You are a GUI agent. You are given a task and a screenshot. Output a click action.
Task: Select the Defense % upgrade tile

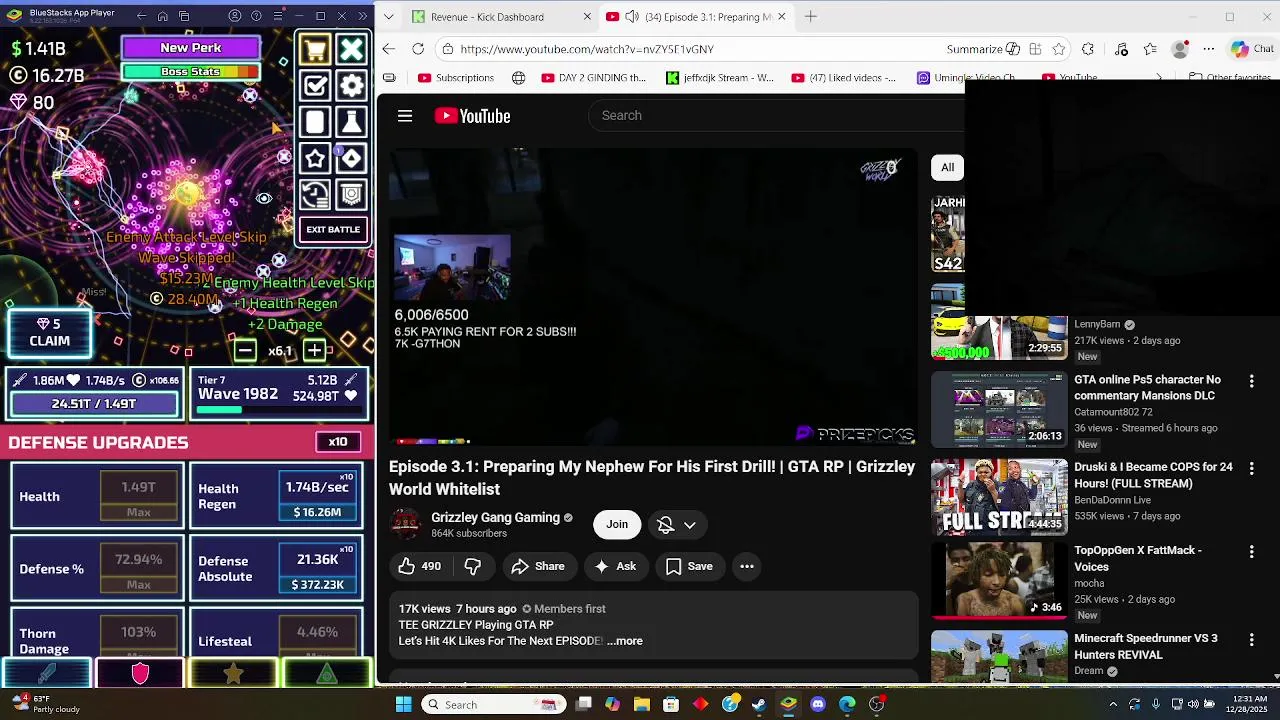[97, 568]
